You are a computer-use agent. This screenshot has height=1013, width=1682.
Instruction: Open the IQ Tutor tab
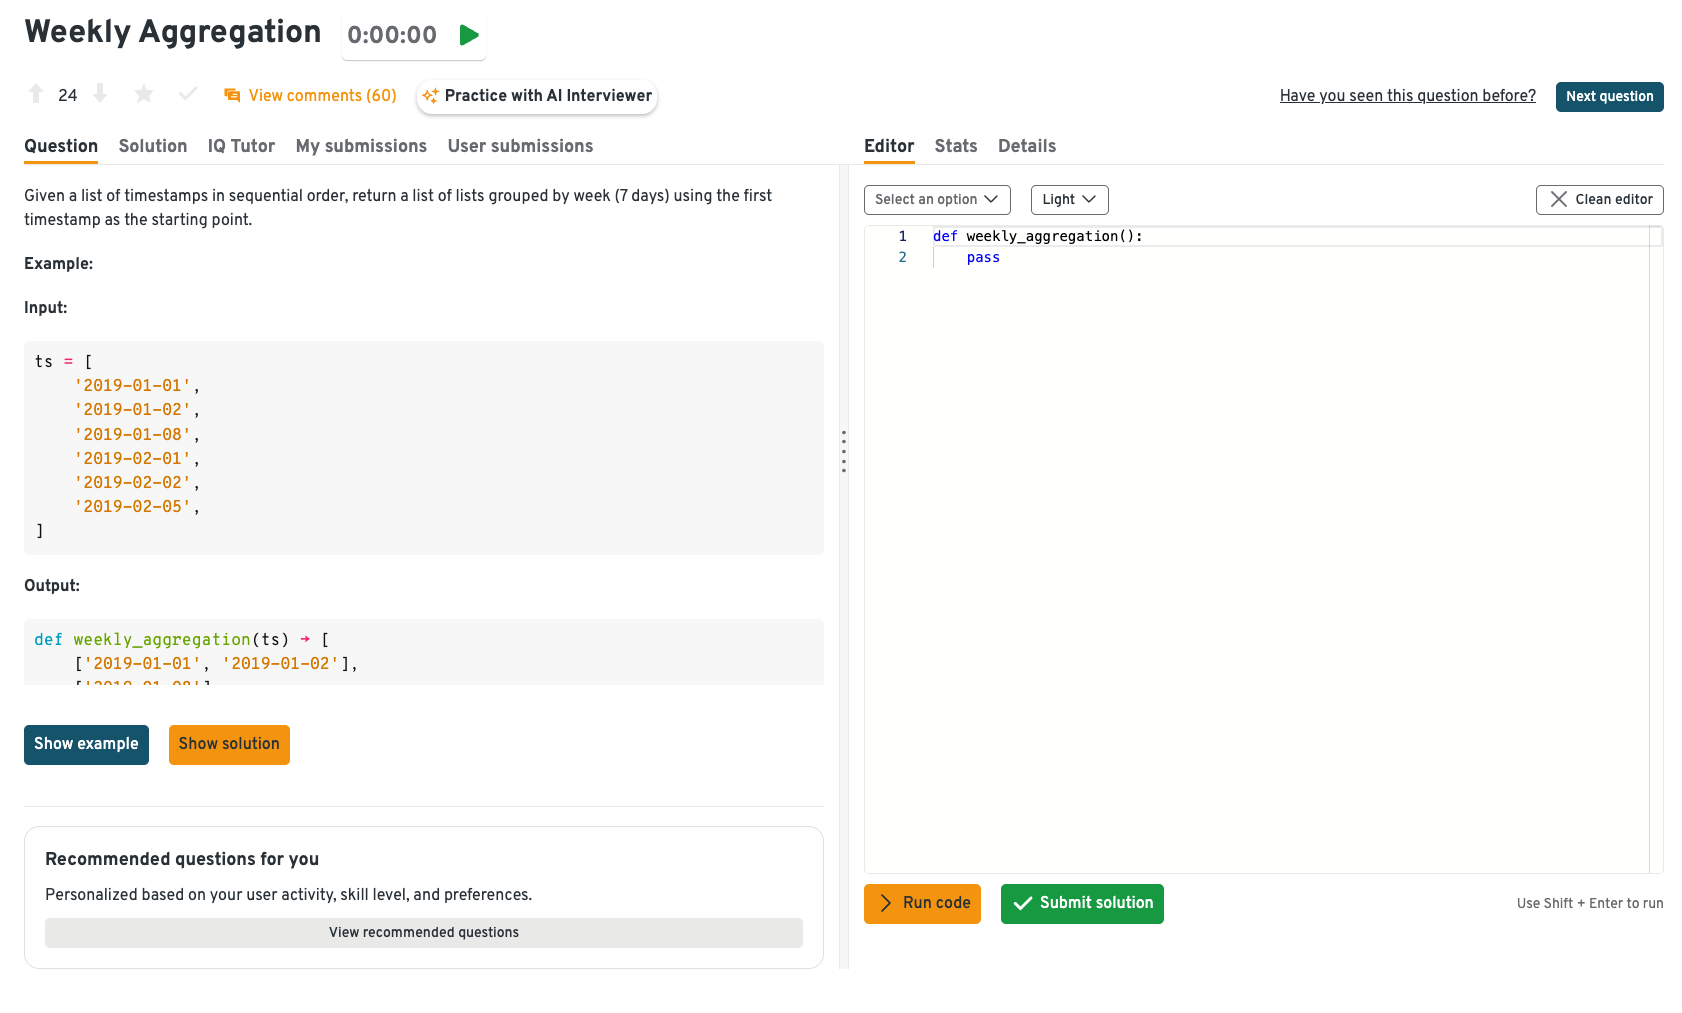[241, 146]
